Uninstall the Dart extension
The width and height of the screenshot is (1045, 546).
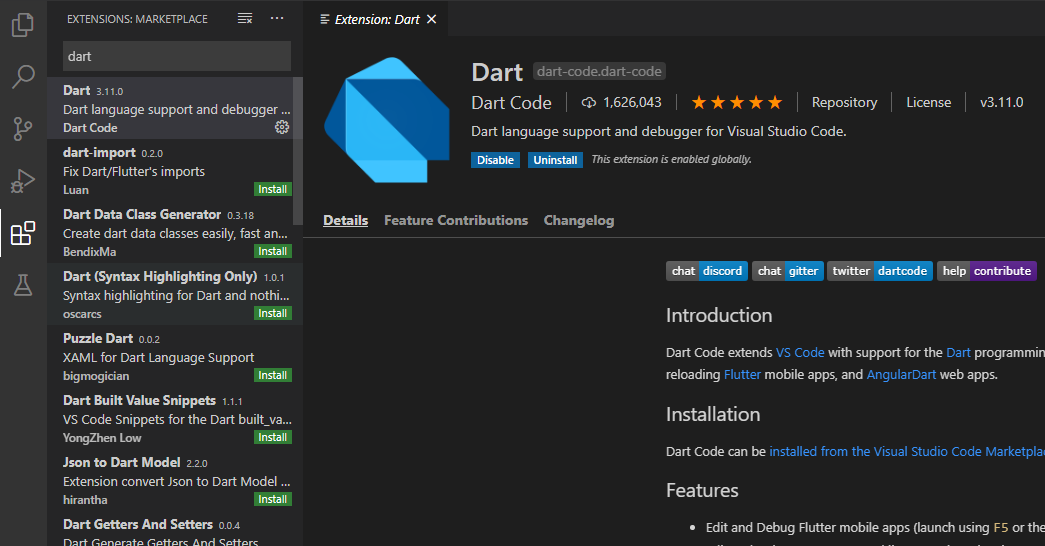[x=555, y=160]
